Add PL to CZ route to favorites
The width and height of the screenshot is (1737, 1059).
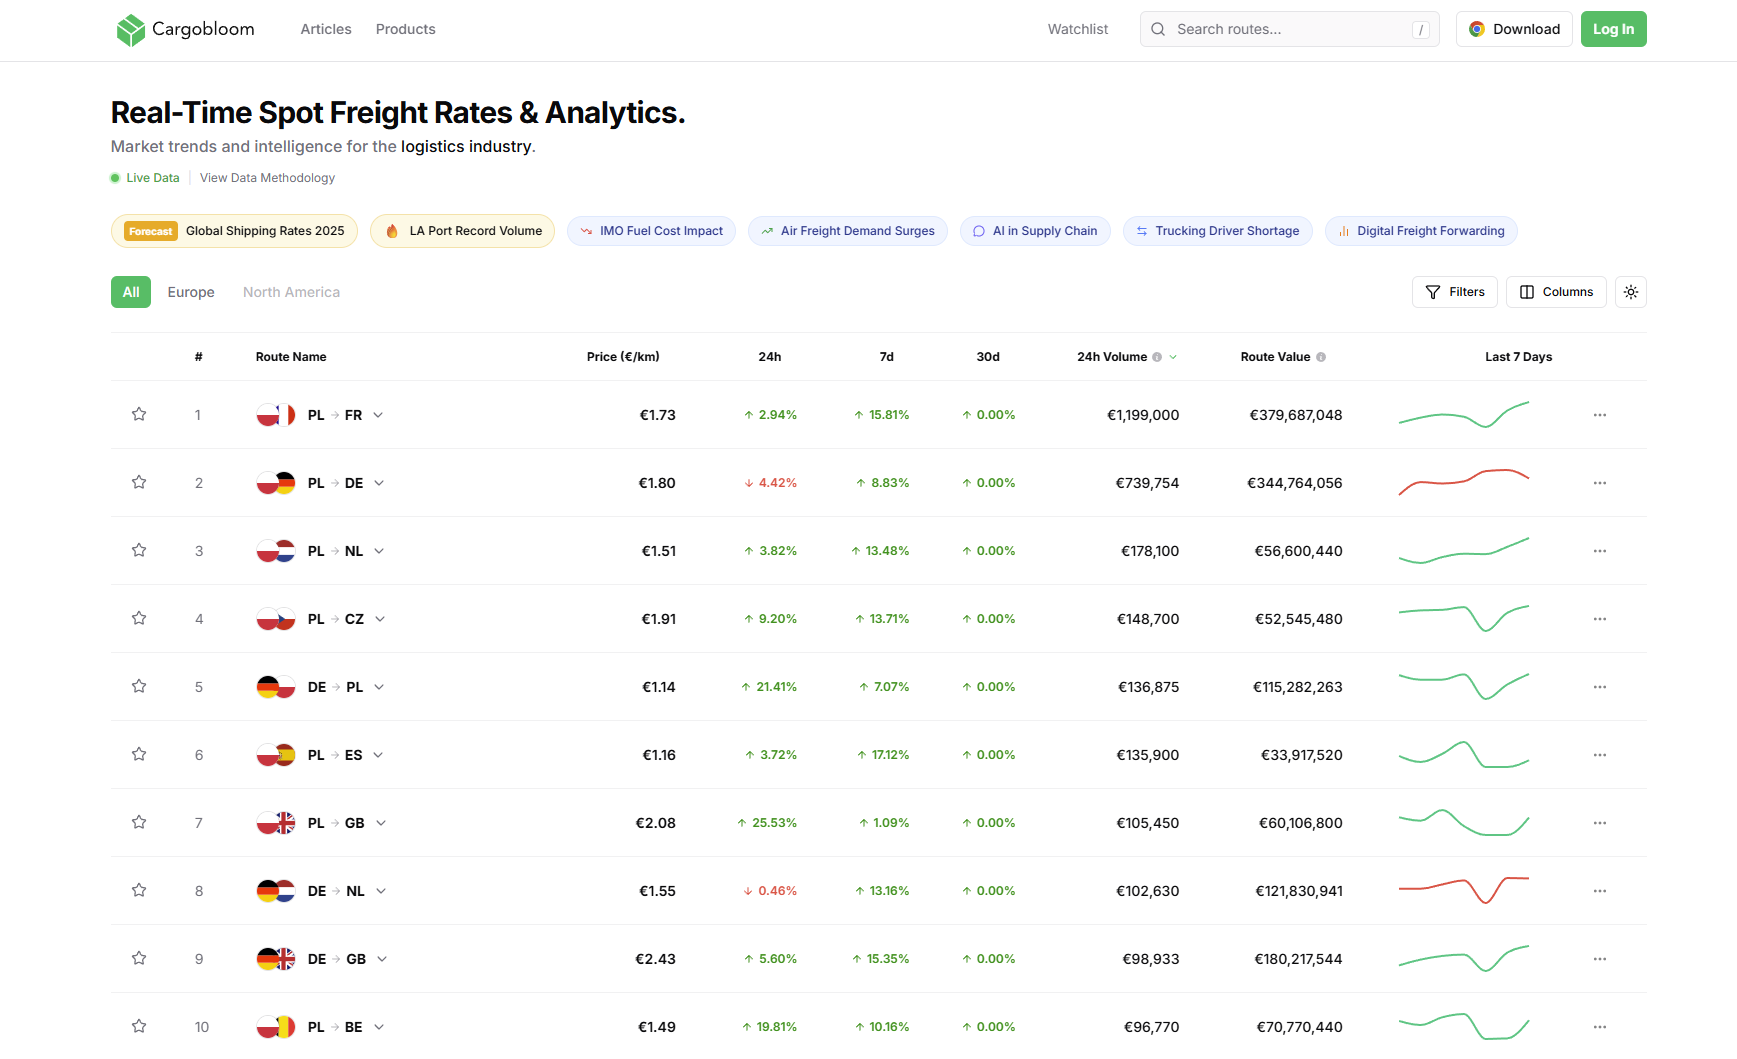tap(139, 619)
